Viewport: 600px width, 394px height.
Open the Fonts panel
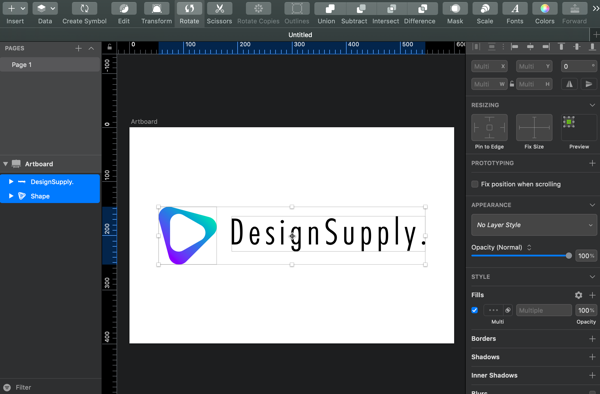pyautogui.click(x=515, y=8)
